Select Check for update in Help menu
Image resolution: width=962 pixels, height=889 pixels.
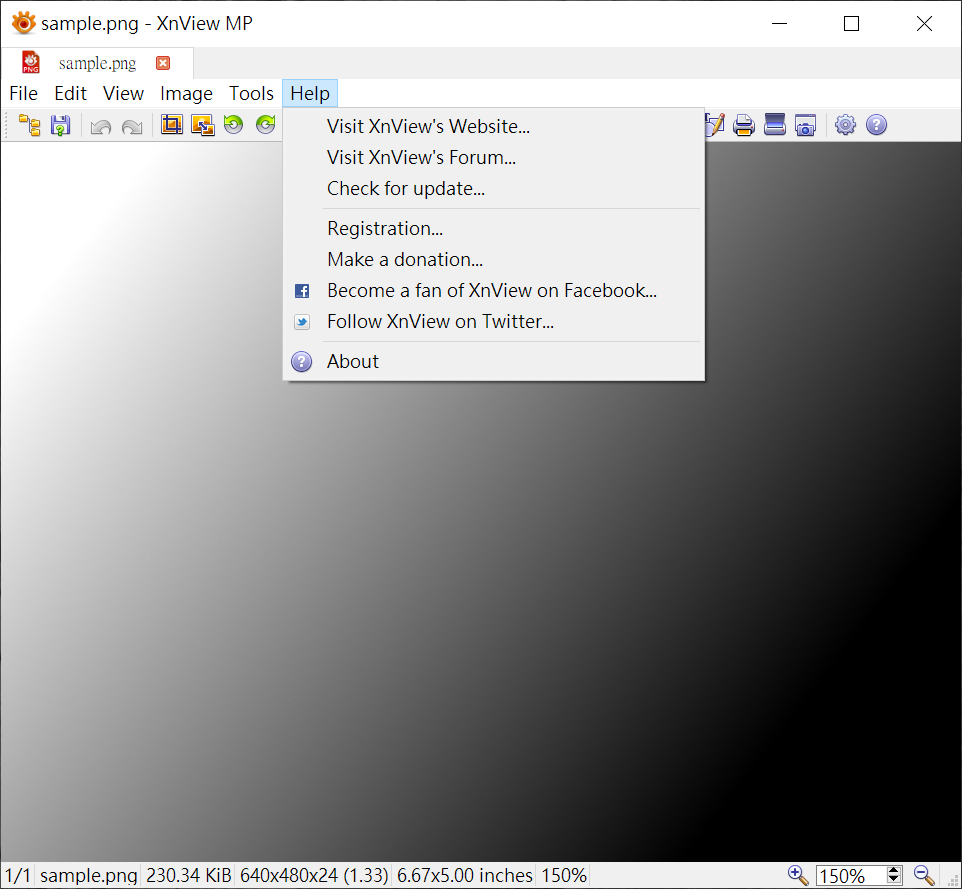(493, 189)
